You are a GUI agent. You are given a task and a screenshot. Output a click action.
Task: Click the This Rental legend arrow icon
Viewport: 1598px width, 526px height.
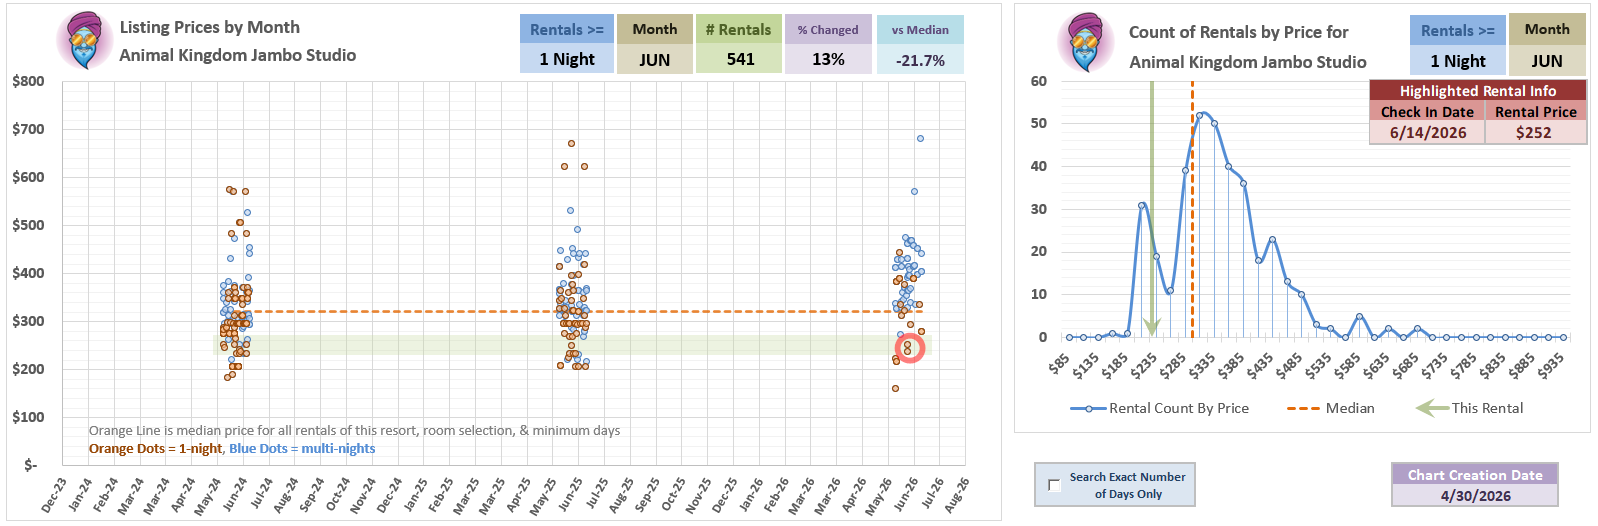(x=1432, y=408)
